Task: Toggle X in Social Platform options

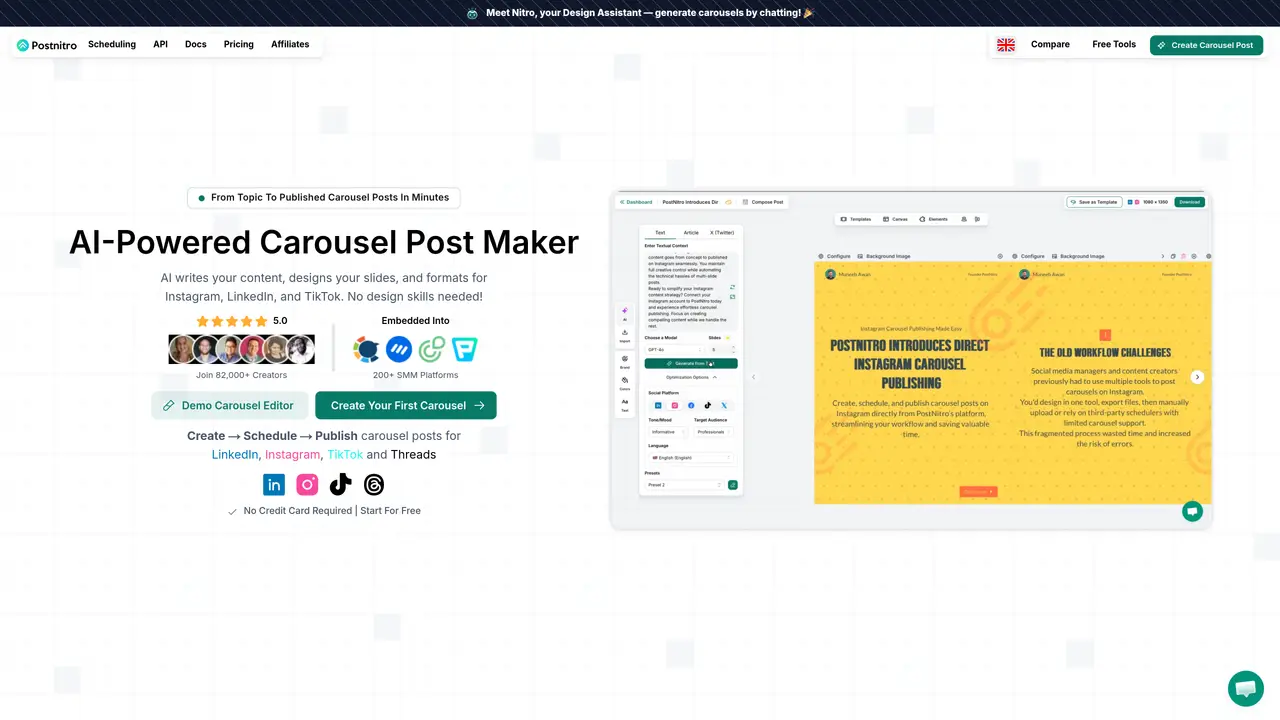Action: pyautogui.click(x=724, y=405)
